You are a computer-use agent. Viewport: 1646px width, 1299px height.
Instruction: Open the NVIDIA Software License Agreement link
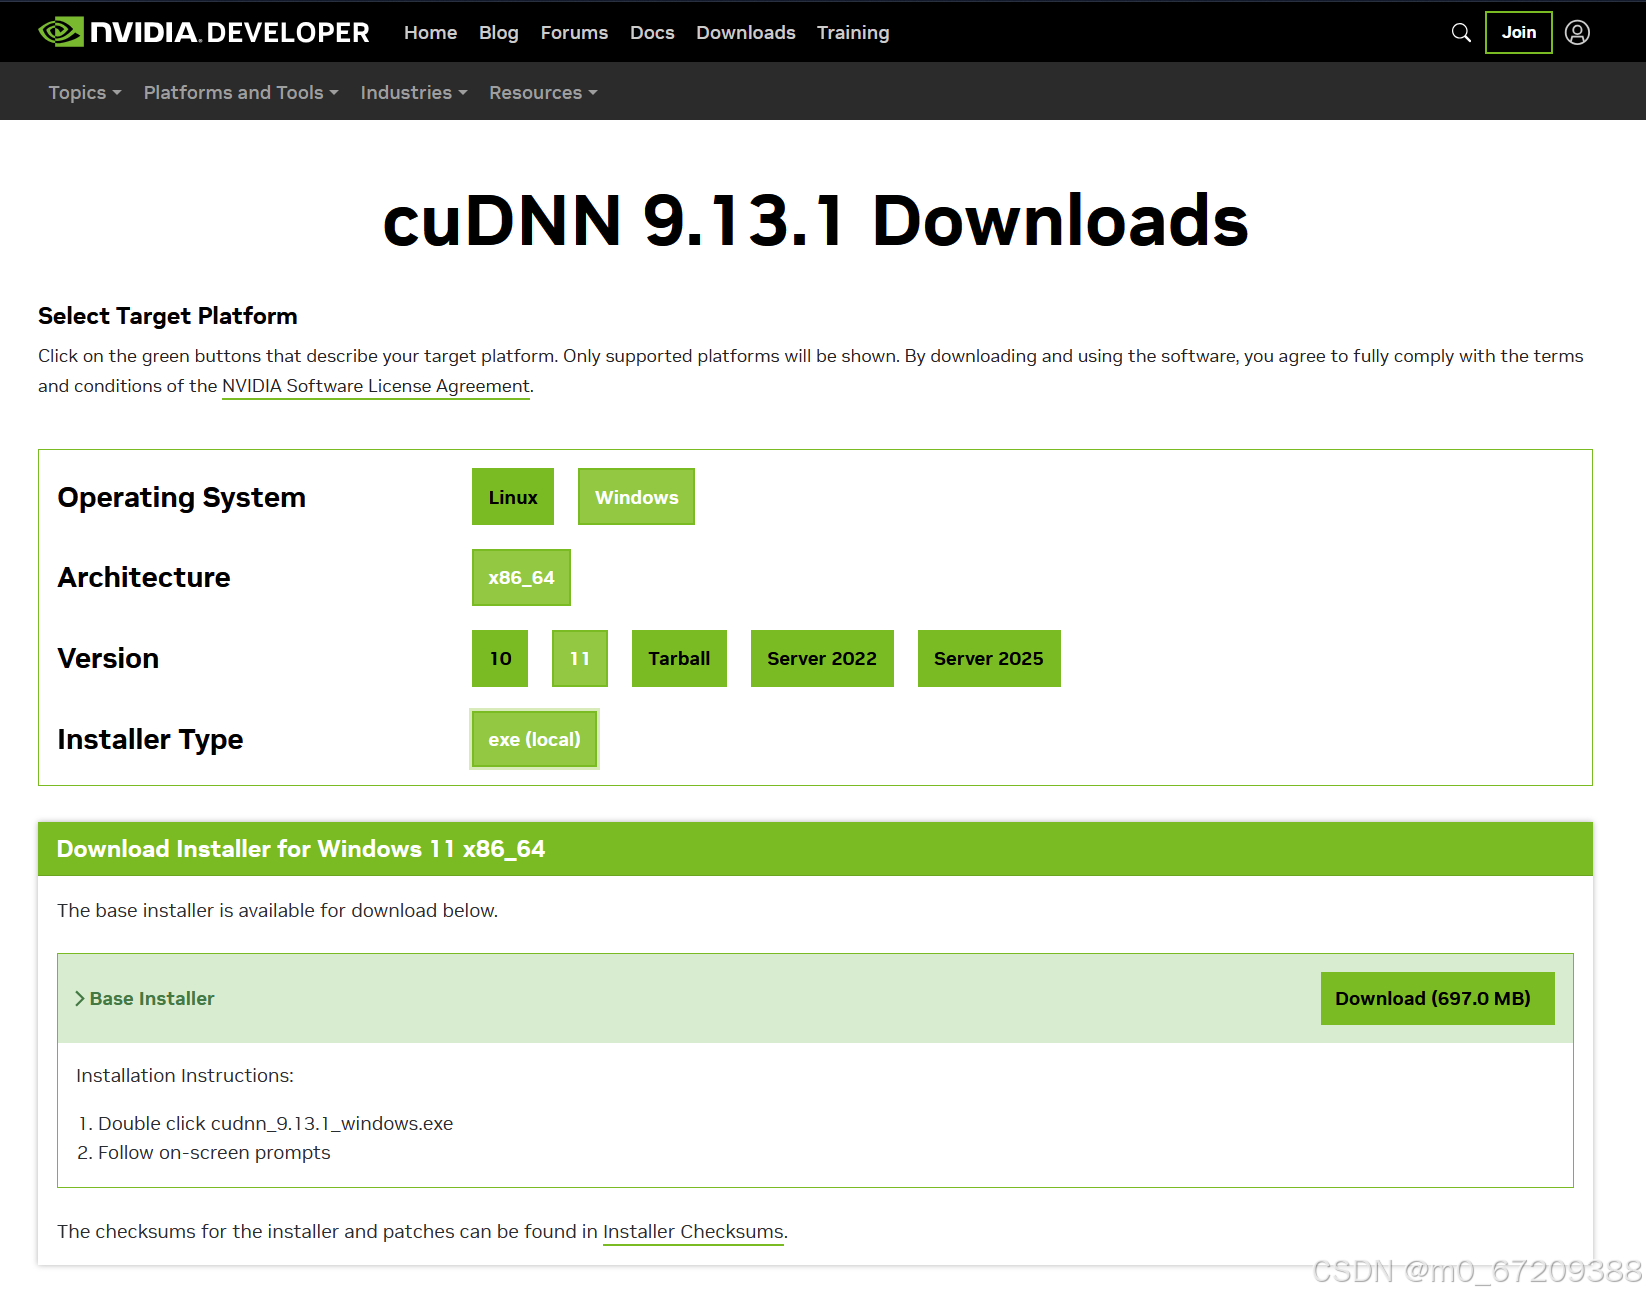click(x=375, y=386)
